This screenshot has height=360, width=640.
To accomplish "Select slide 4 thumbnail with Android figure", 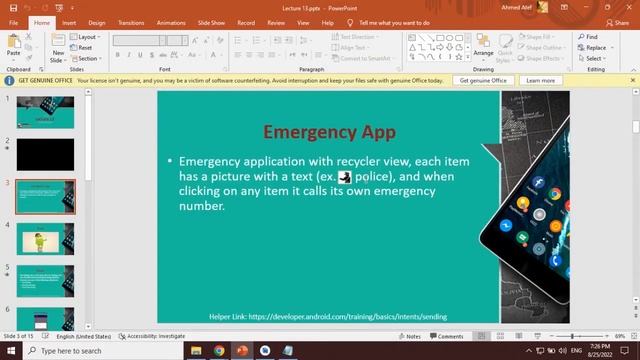I will point(45,239).
